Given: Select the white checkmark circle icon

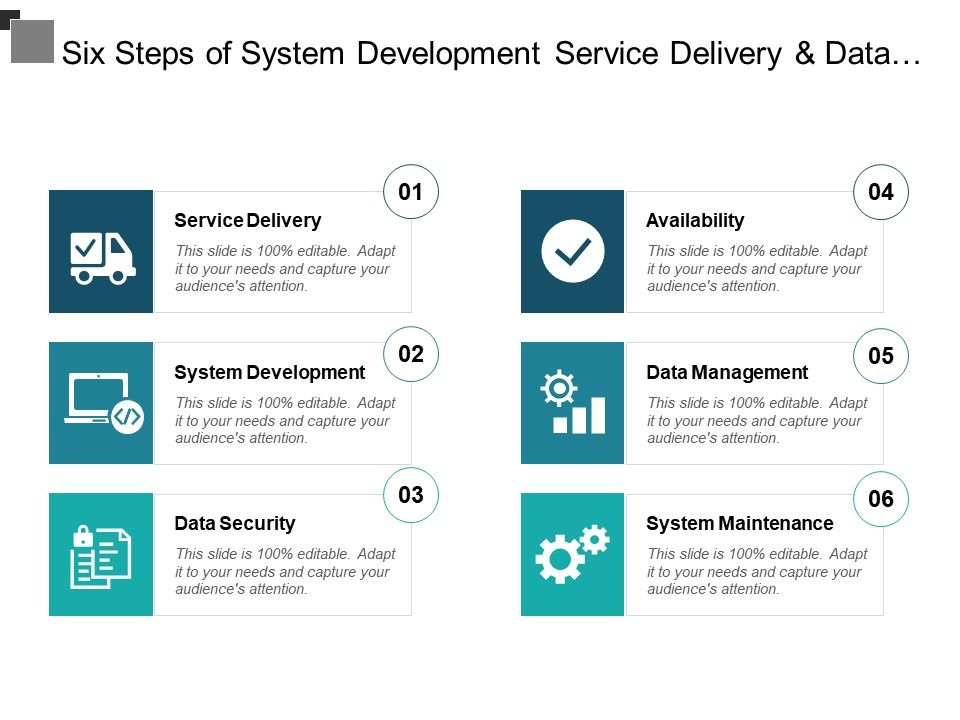Looking at the screenshot, I should [x=572, y=251].
